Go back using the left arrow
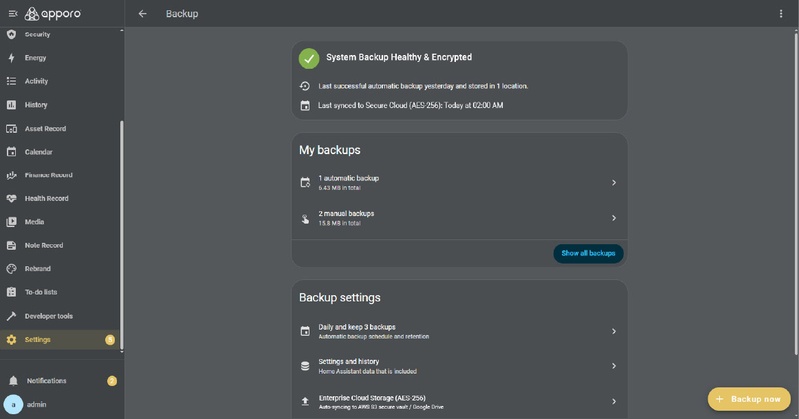 [x=143, y=14]
